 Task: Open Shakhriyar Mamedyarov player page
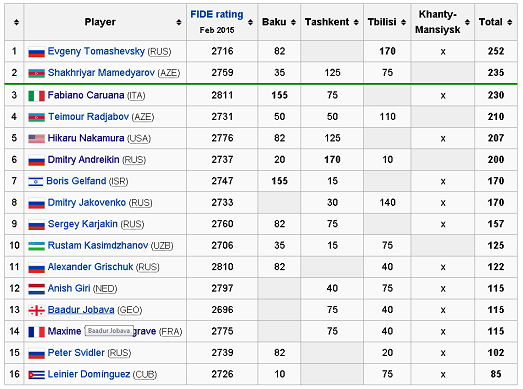point(101,72)
